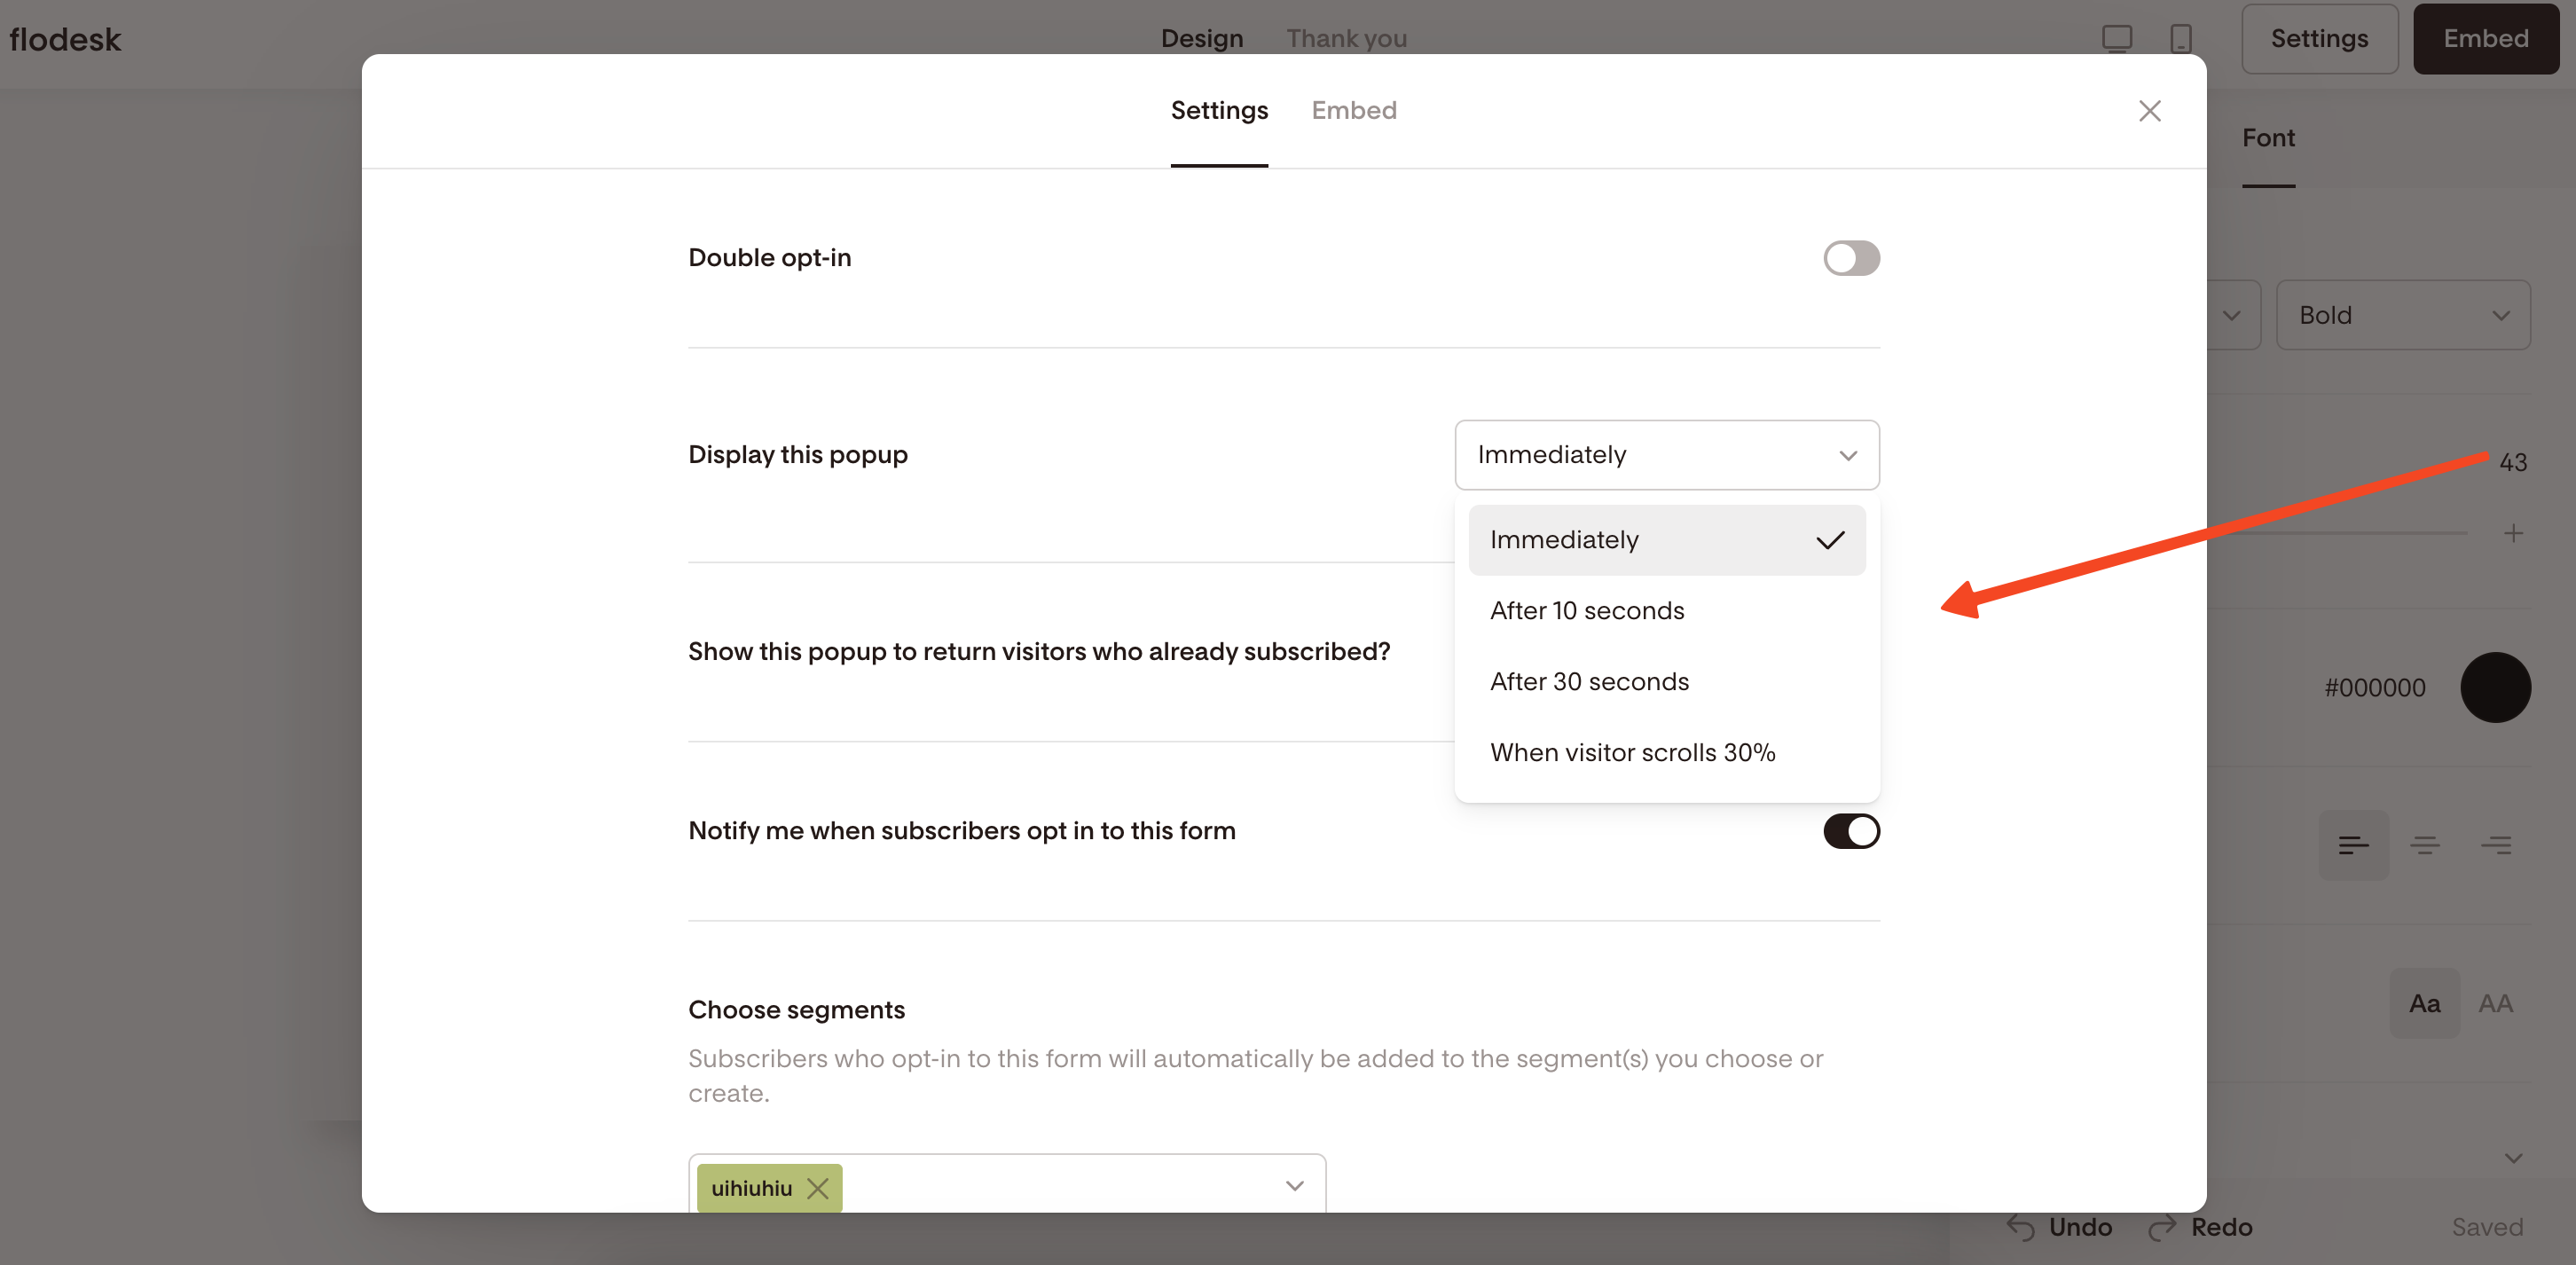Image resolution: width=2576 pixels, height=1265 pixels.
Task: Expand the collapsed section chevron in sidebar
Action: (x=2513, y=1158)
